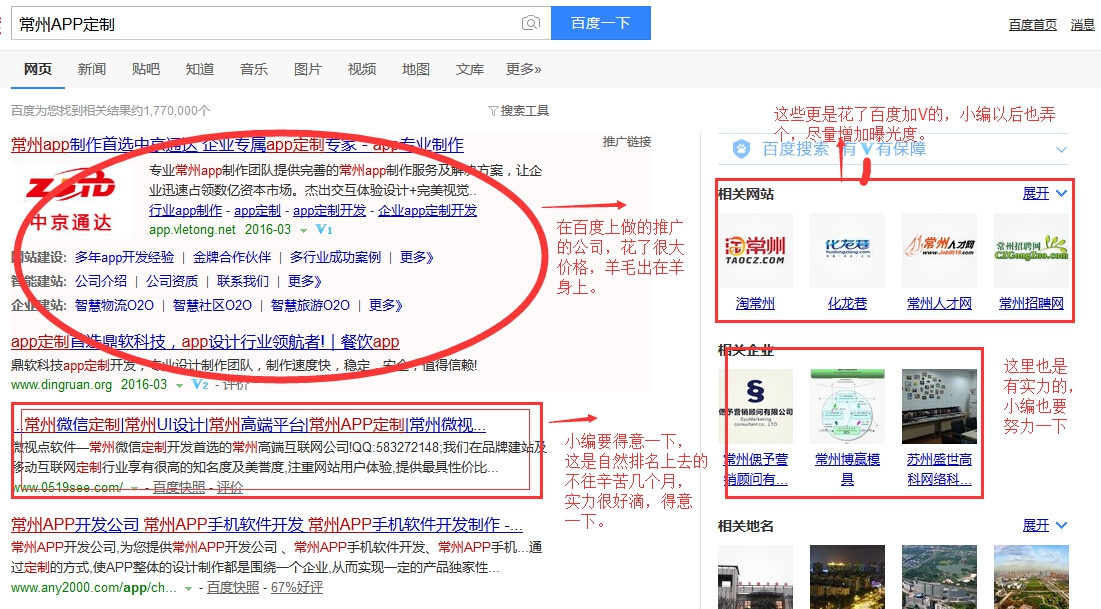Click the 化龙巷 site logo
Image resolution: width=1101 pixels, height=609 pixels.
click(848, 251)
